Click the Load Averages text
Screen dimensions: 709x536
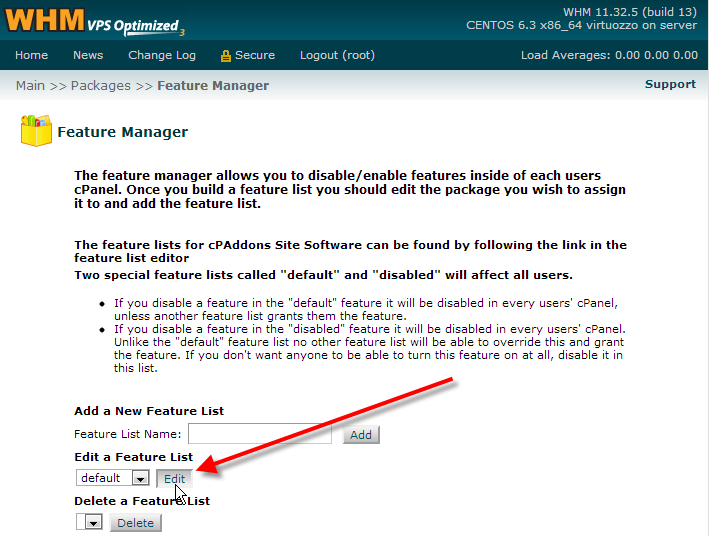coord(609,55)
